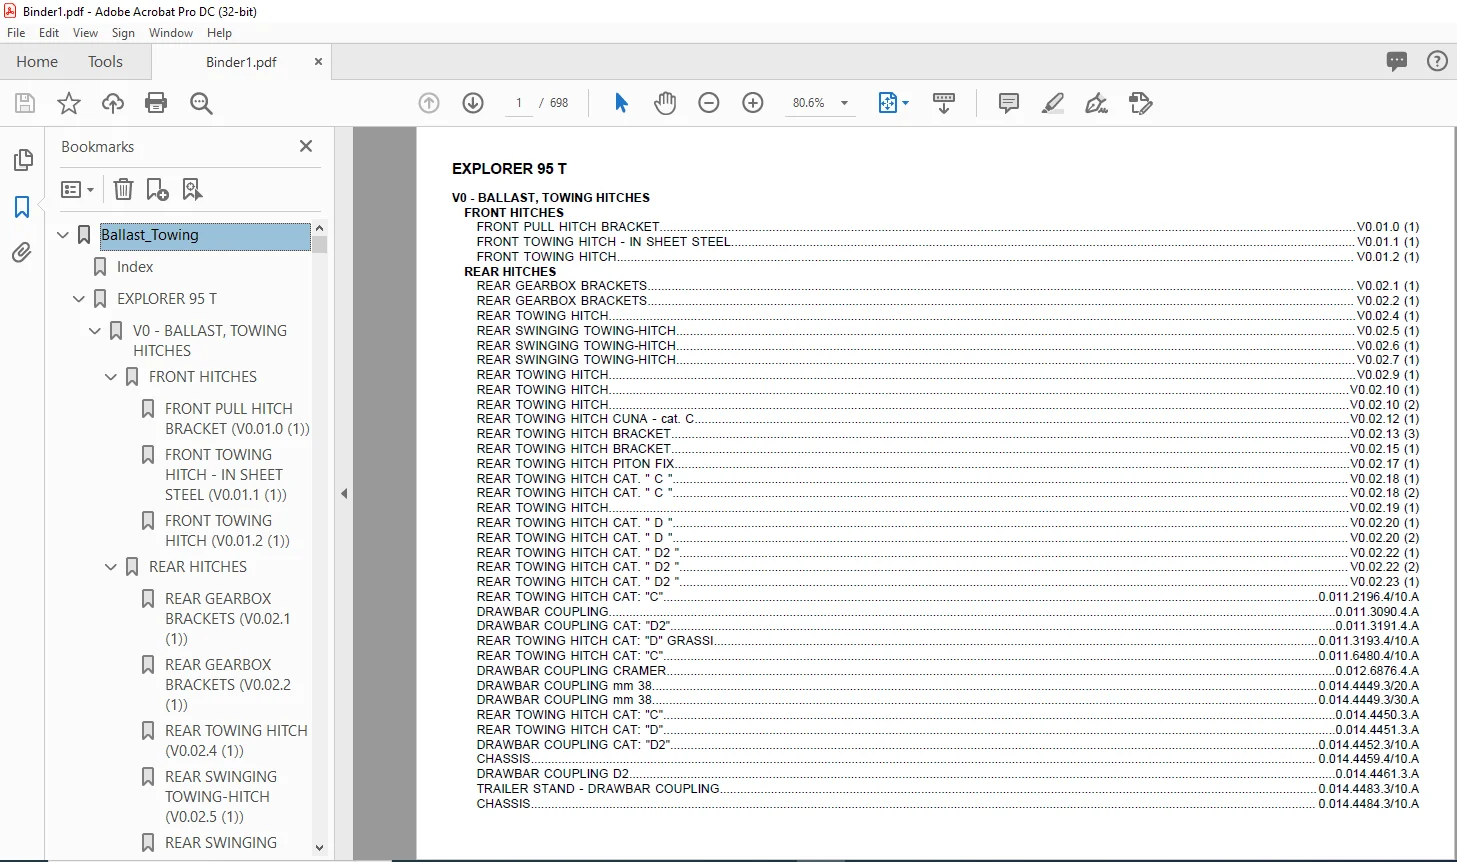The image size is (1457, 862).
Task: Open the sign document tool
Action: click(1096, 103)
